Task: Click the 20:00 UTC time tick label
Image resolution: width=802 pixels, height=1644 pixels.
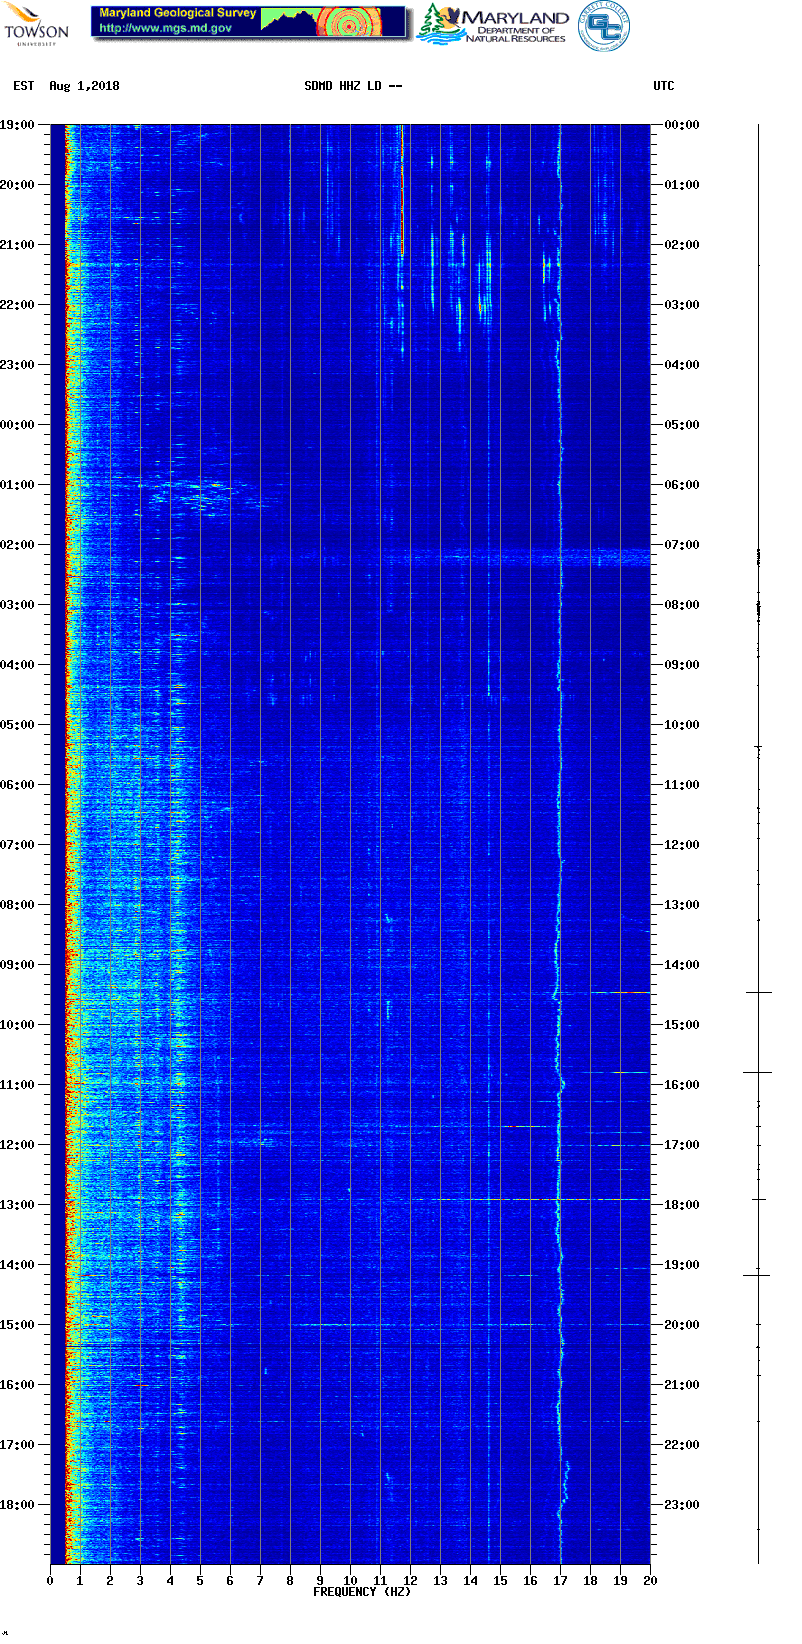Action: tap(682, 1325)
